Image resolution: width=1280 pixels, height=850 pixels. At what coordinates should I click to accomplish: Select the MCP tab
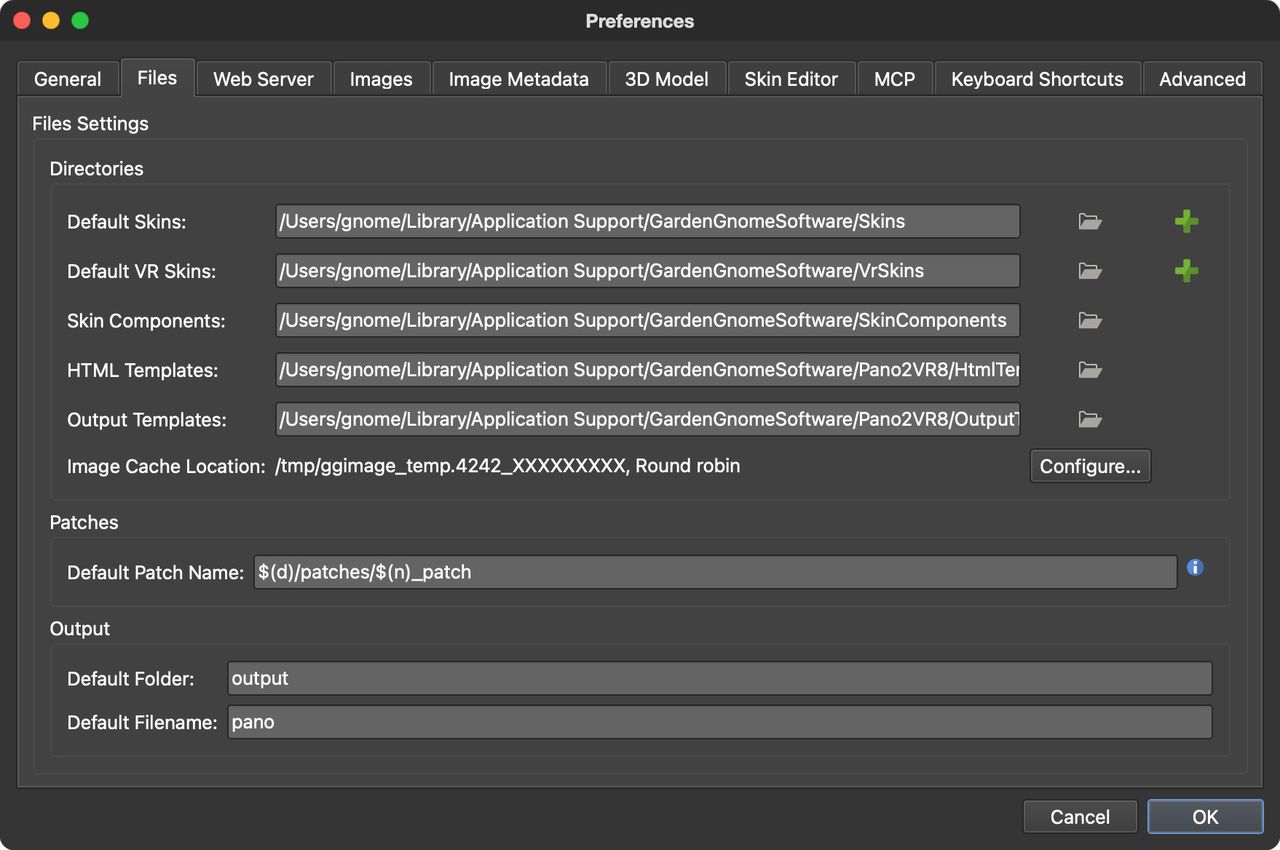click(894, 79)
